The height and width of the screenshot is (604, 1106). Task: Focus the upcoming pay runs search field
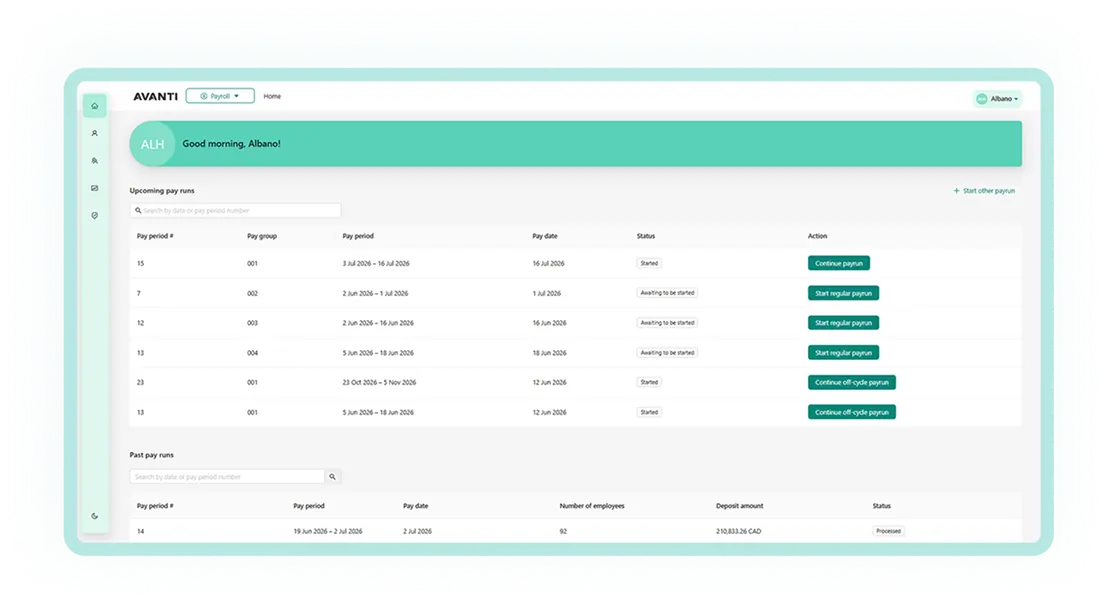click(236, 210)
